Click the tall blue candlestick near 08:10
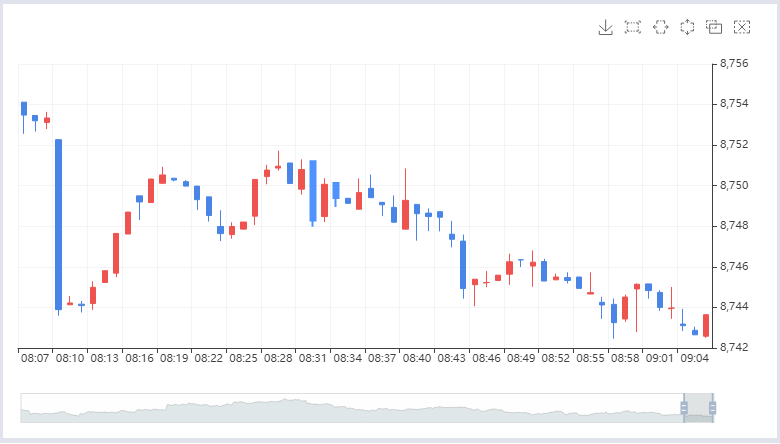The width and height of the screenshot is (780, 444). pos(58,225)
